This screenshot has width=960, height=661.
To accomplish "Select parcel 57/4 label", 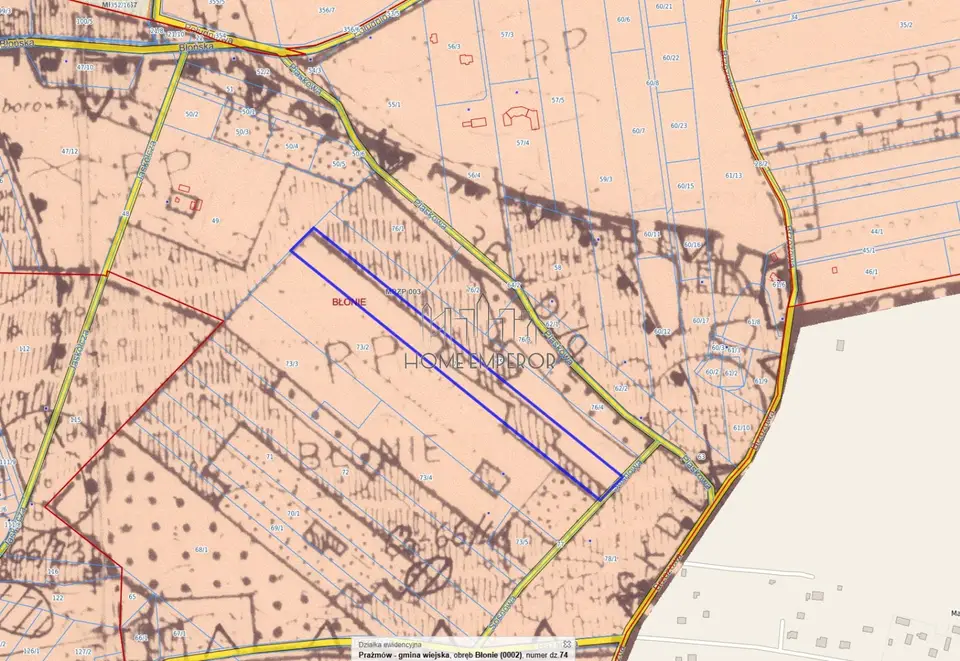I will [x=523, y=143].
